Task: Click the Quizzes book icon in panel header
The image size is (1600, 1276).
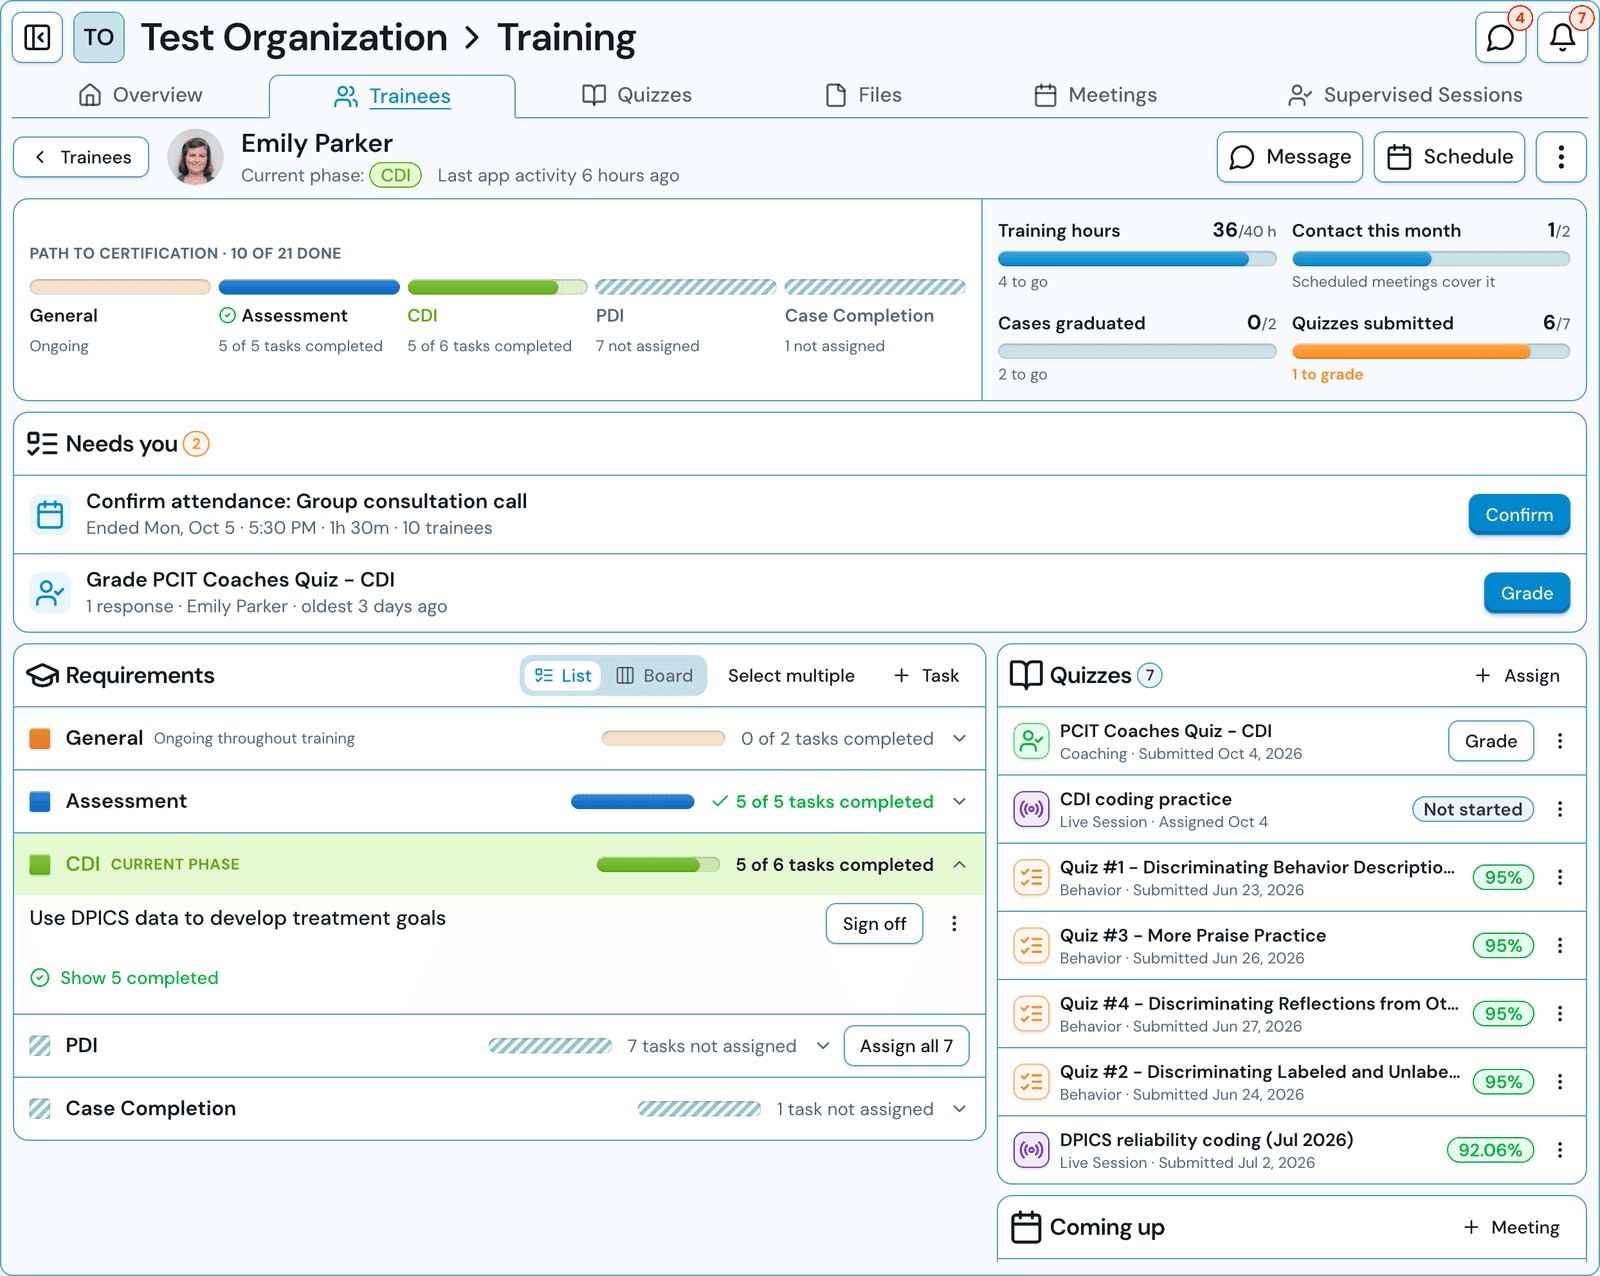Action: [1026, 676]
